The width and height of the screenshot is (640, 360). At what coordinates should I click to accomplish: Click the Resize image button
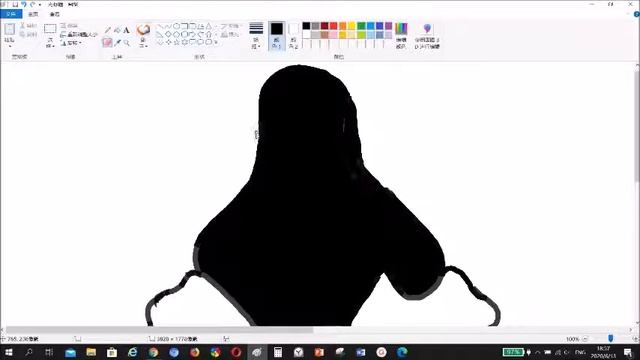pyautogui.click(x=78, y=35)
